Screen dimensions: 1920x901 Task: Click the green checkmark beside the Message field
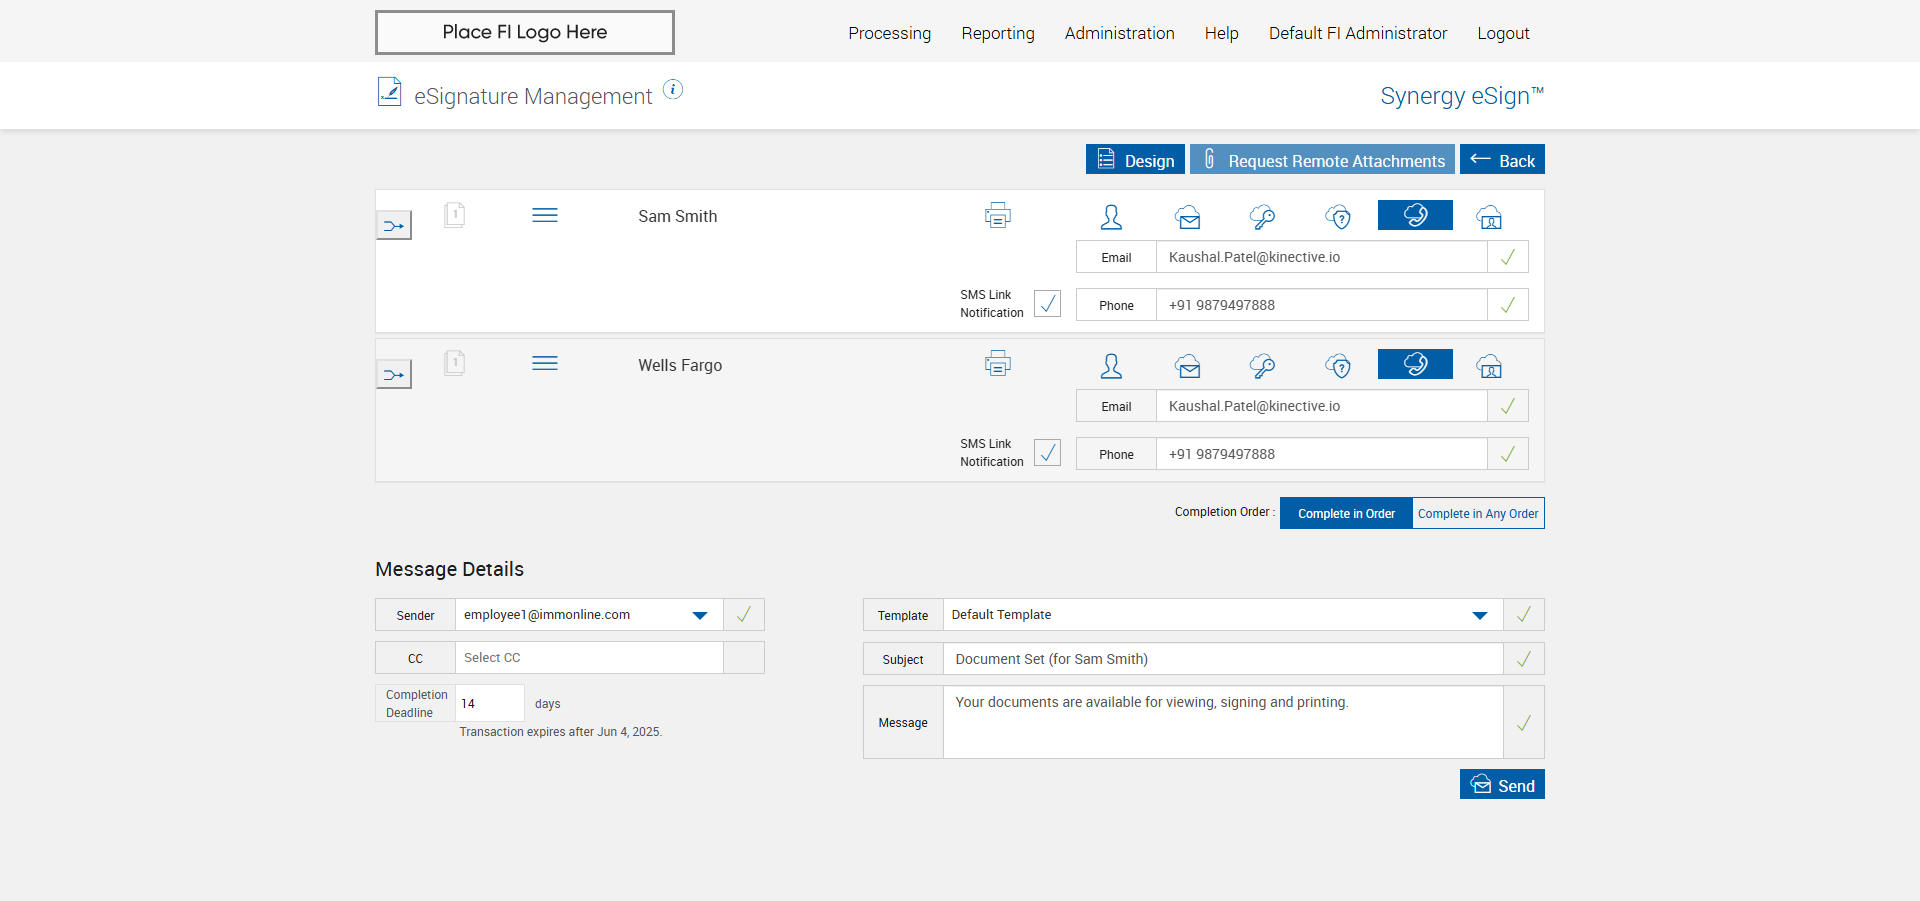[x=1524, y=722]
